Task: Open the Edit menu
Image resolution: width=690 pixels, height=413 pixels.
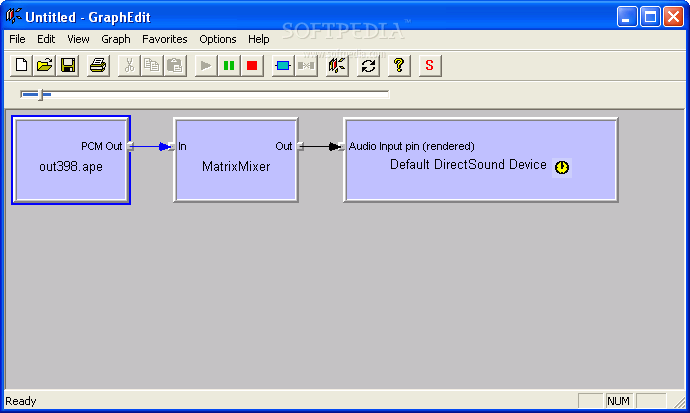Action: tap(46, 39)
